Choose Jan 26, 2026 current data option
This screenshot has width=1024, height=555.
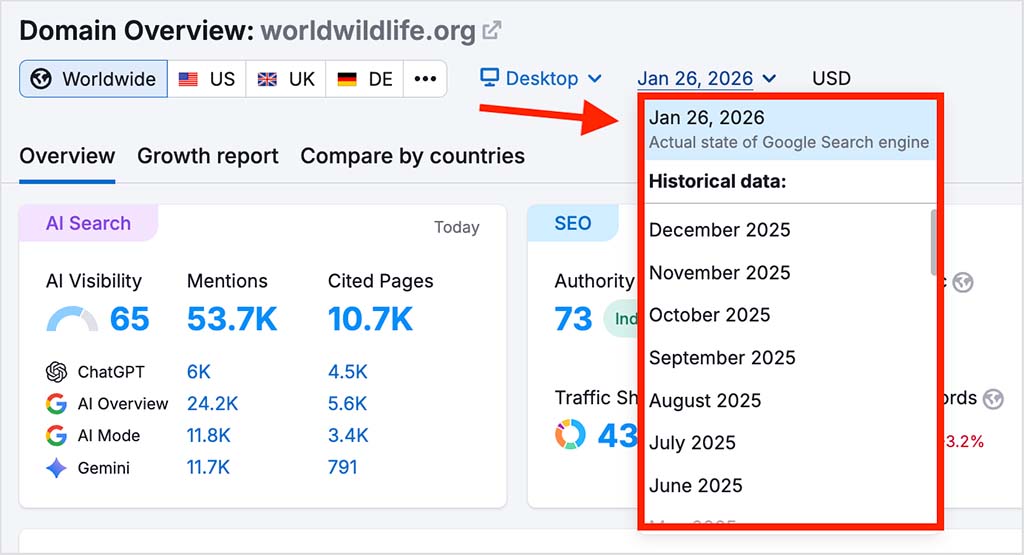(790, 129)
